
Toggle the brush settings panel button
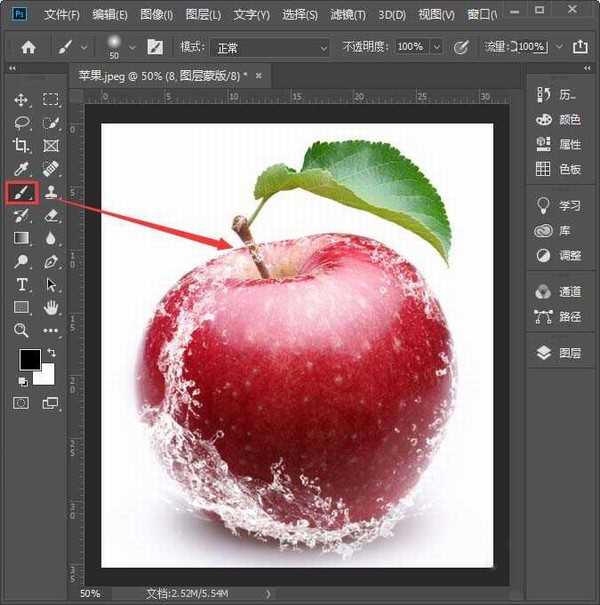tap(155, 47)
